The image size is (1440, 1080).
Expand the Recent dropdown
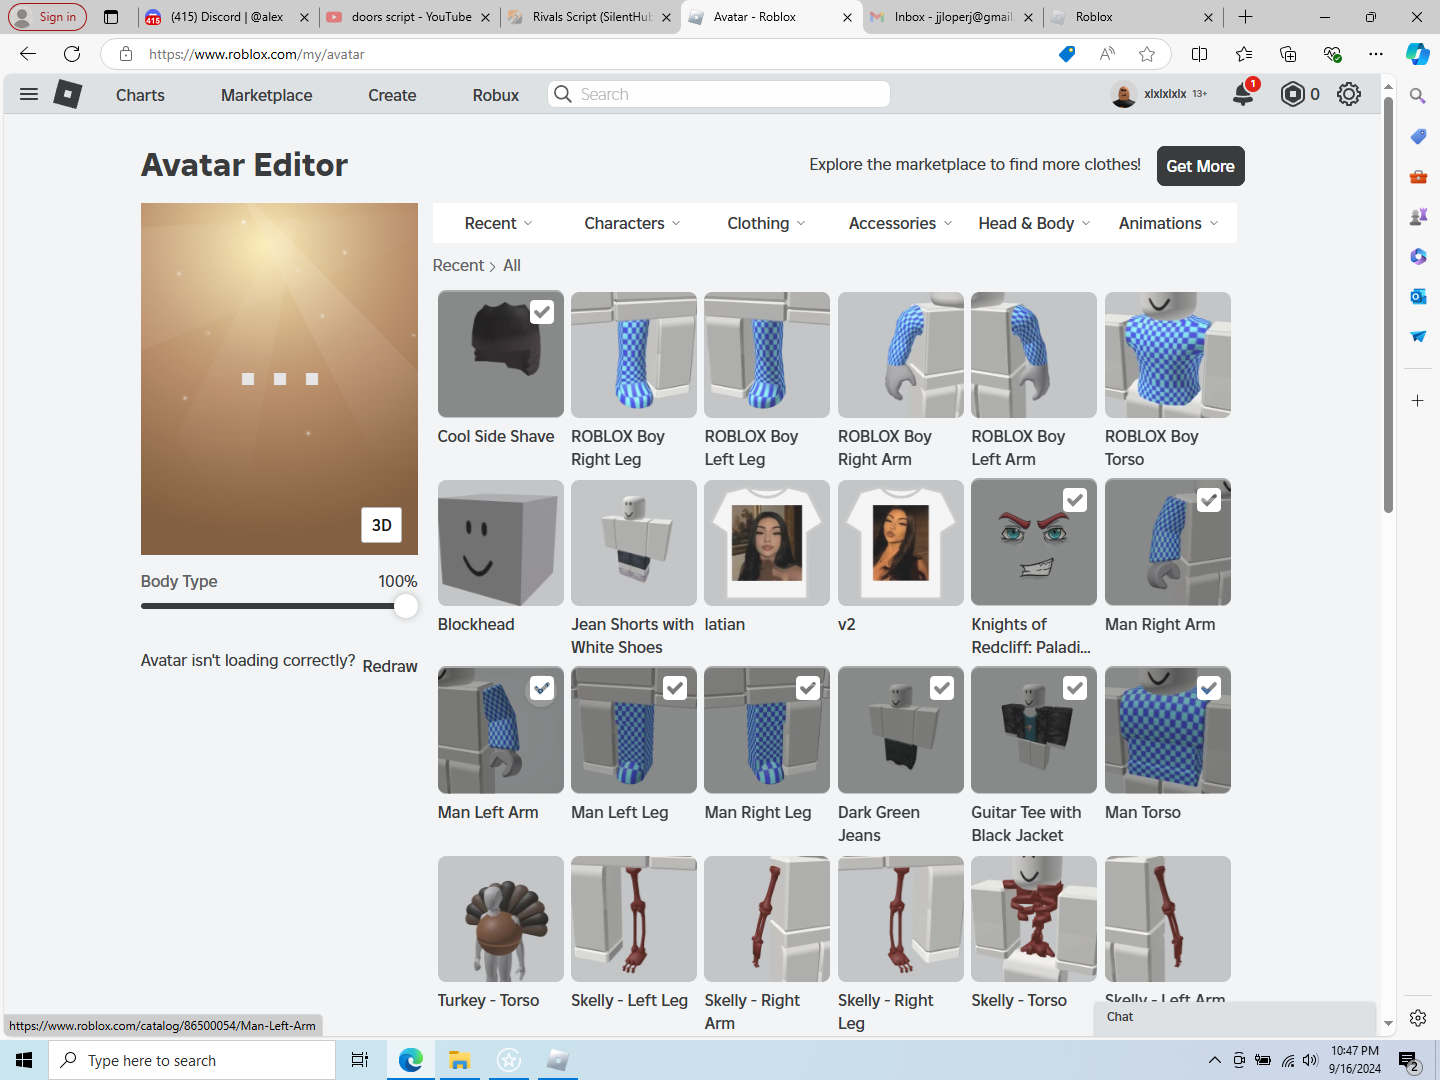[499, 223]
